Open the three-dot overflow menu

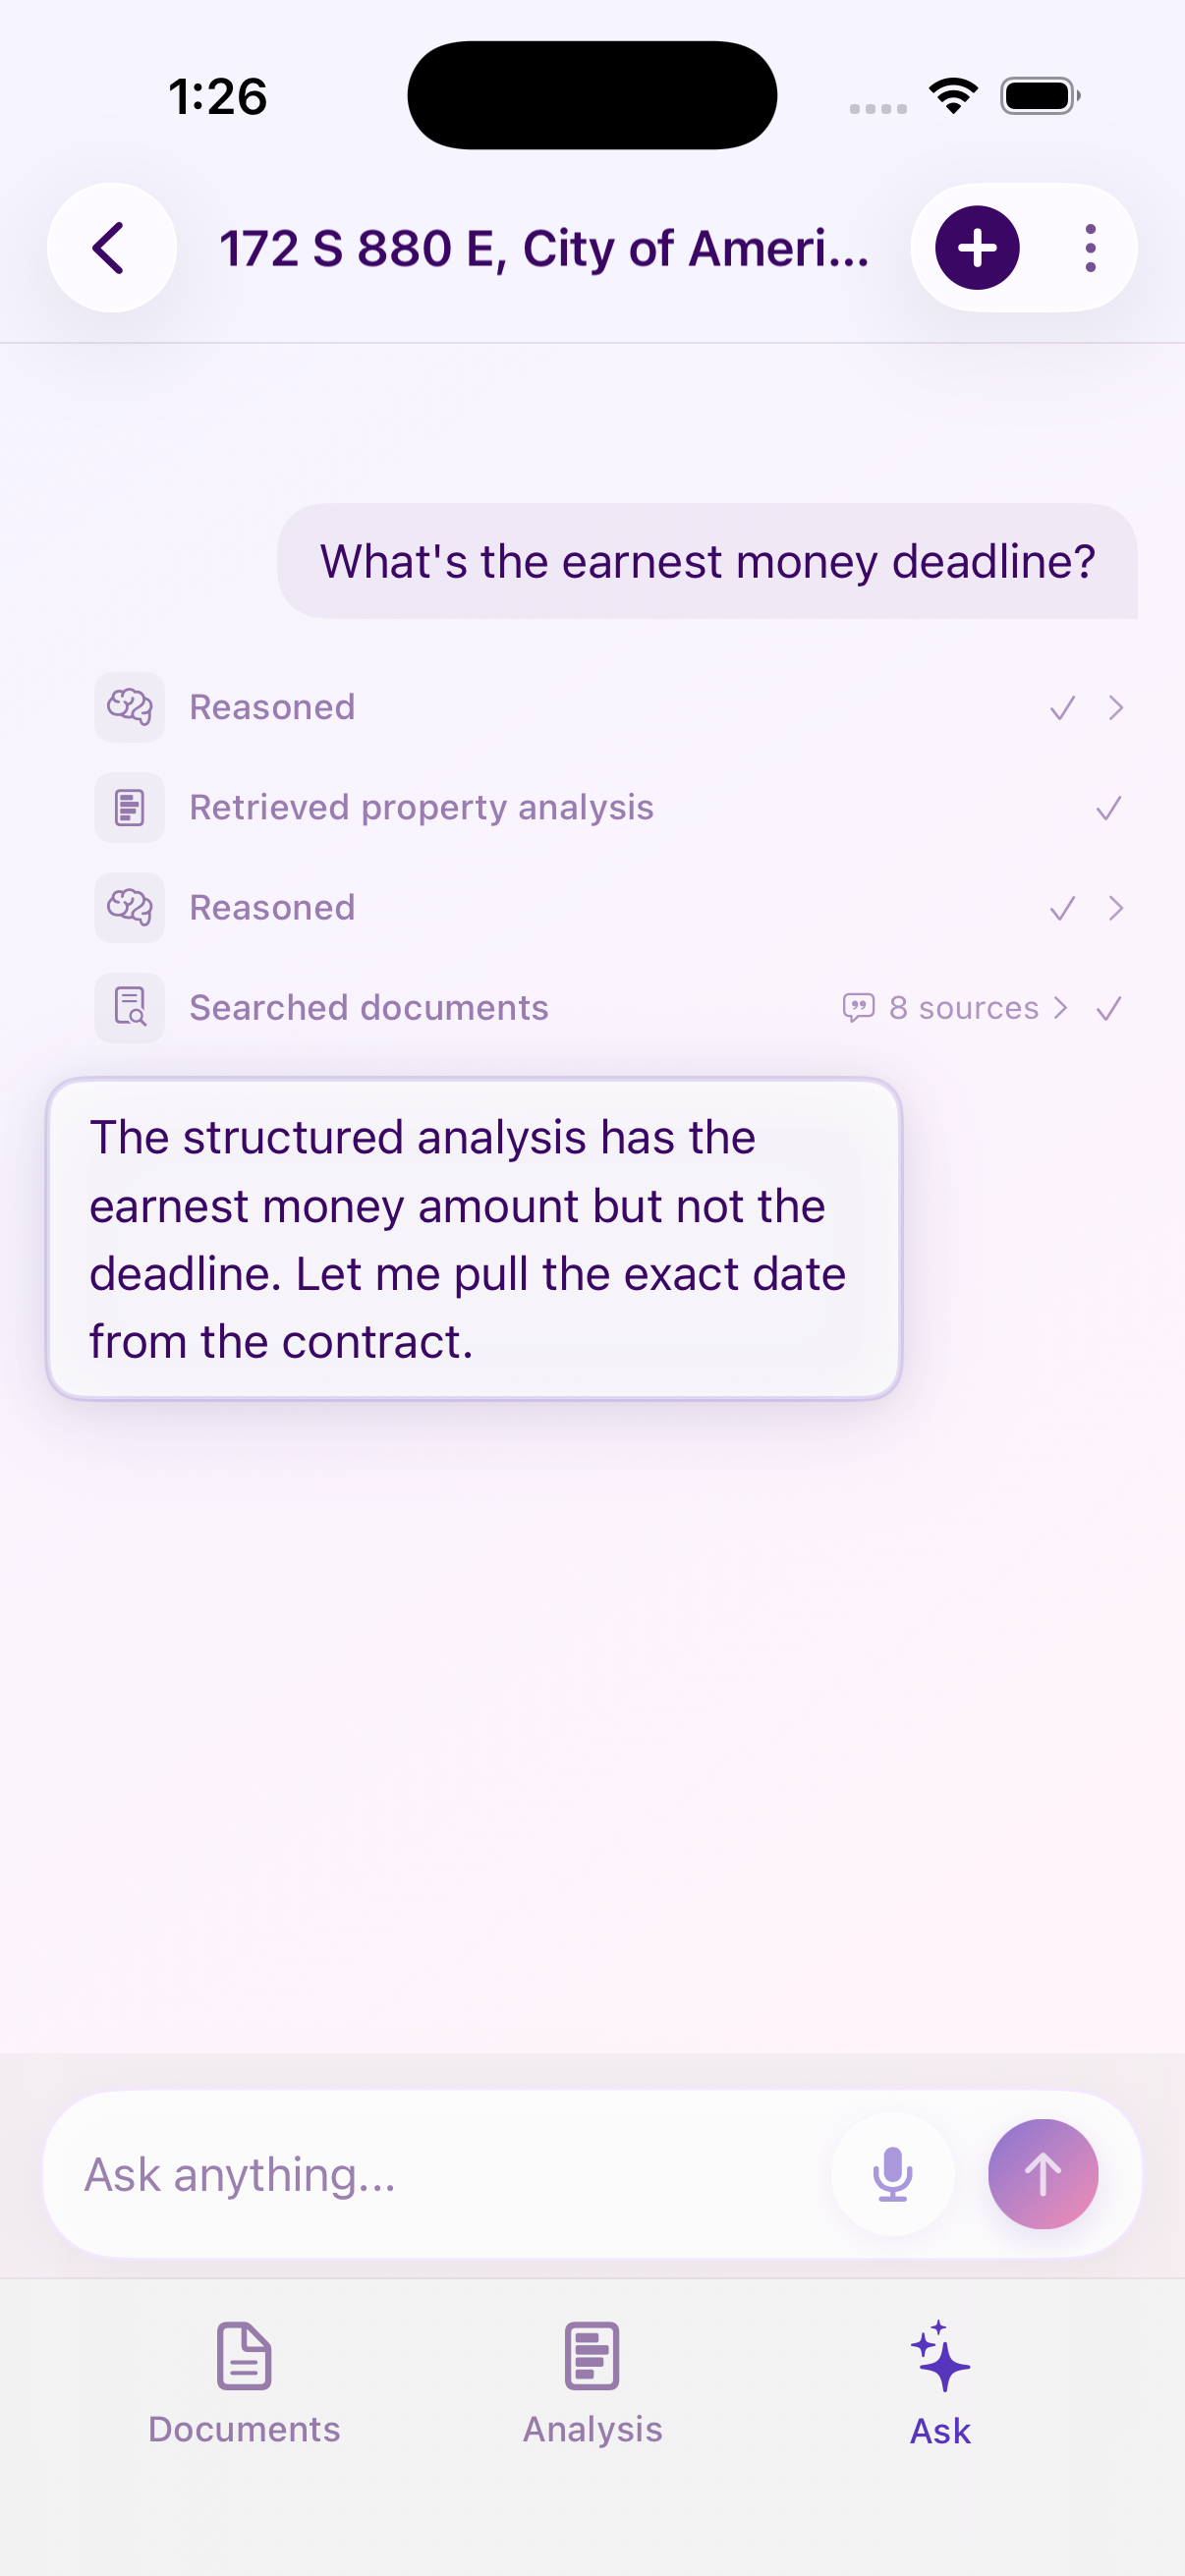point(1089,248)
